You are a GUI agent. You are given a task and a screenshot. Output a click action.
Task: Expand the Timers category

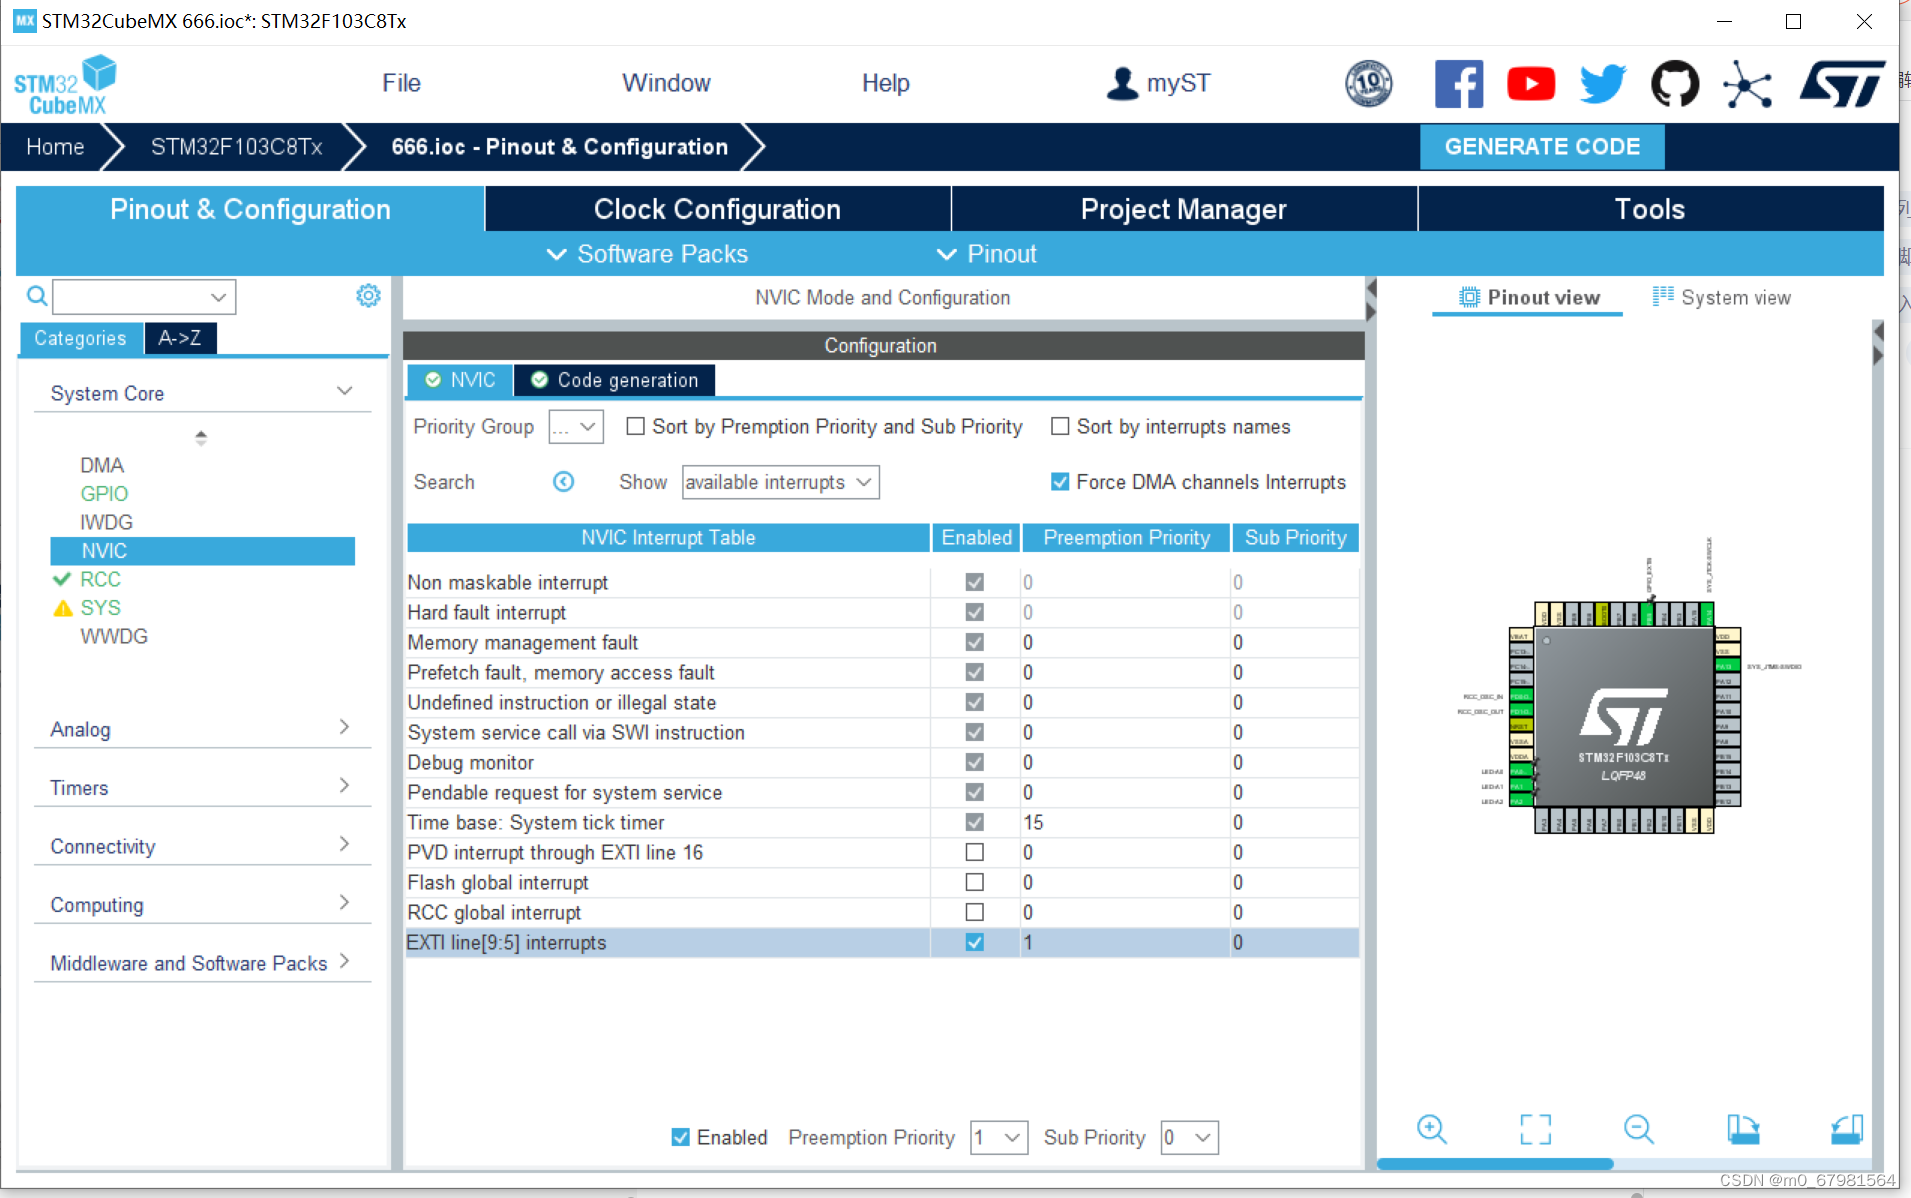344,785
